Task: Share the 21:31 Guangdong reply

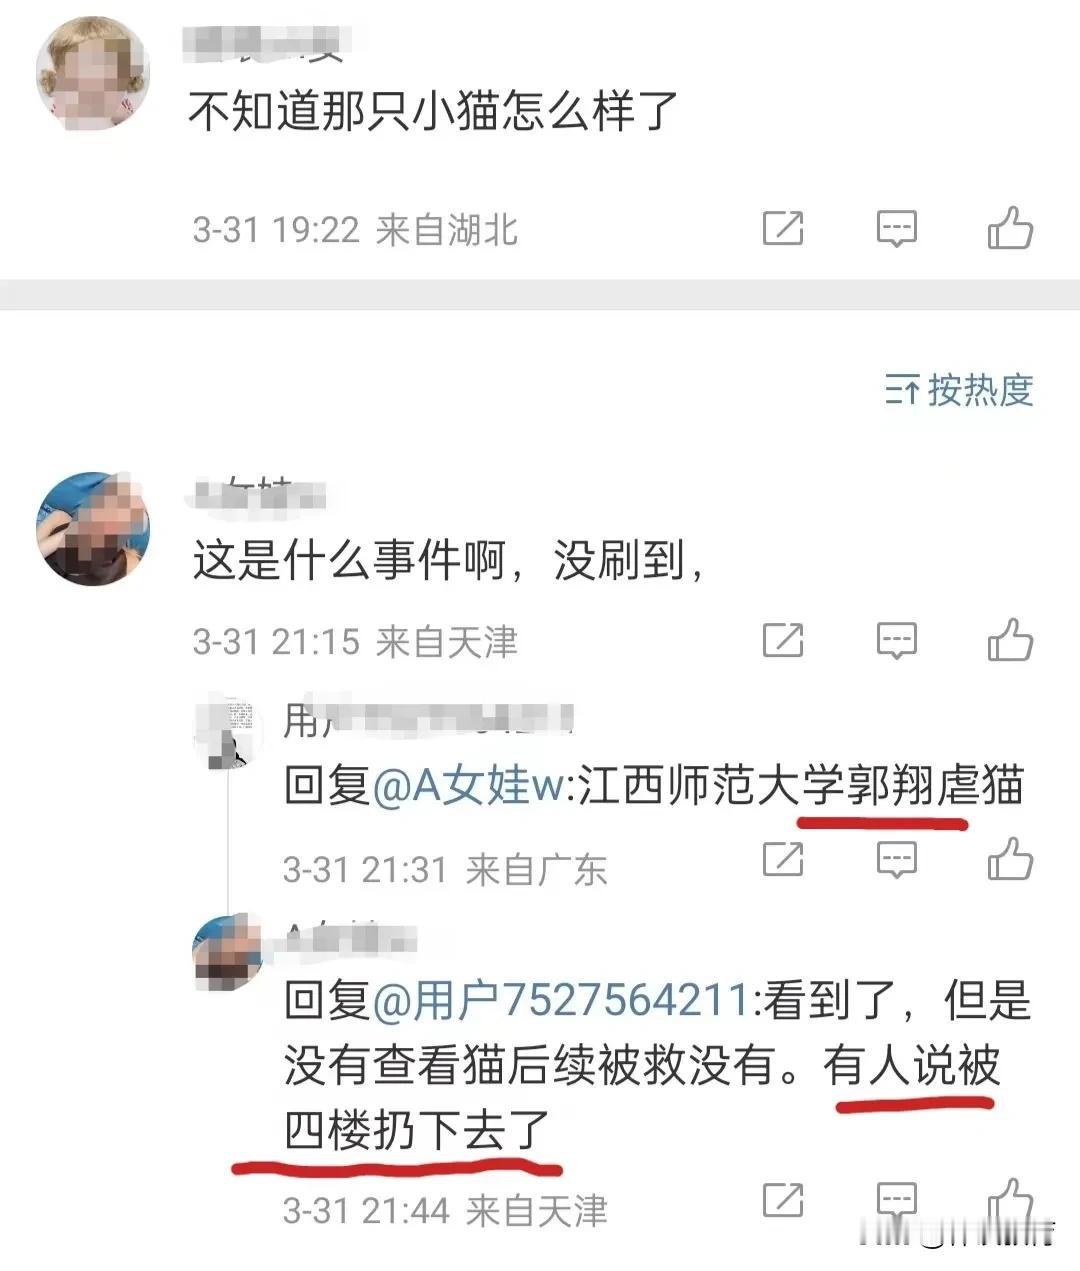Action: click(x=783, y=859)
